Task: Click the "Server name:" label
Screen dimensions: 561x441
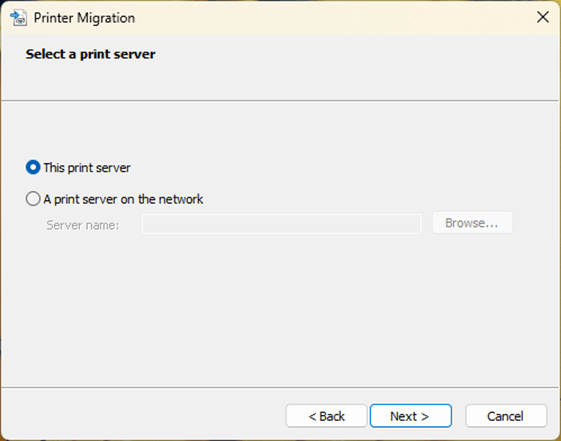Action: coord(83,225)
